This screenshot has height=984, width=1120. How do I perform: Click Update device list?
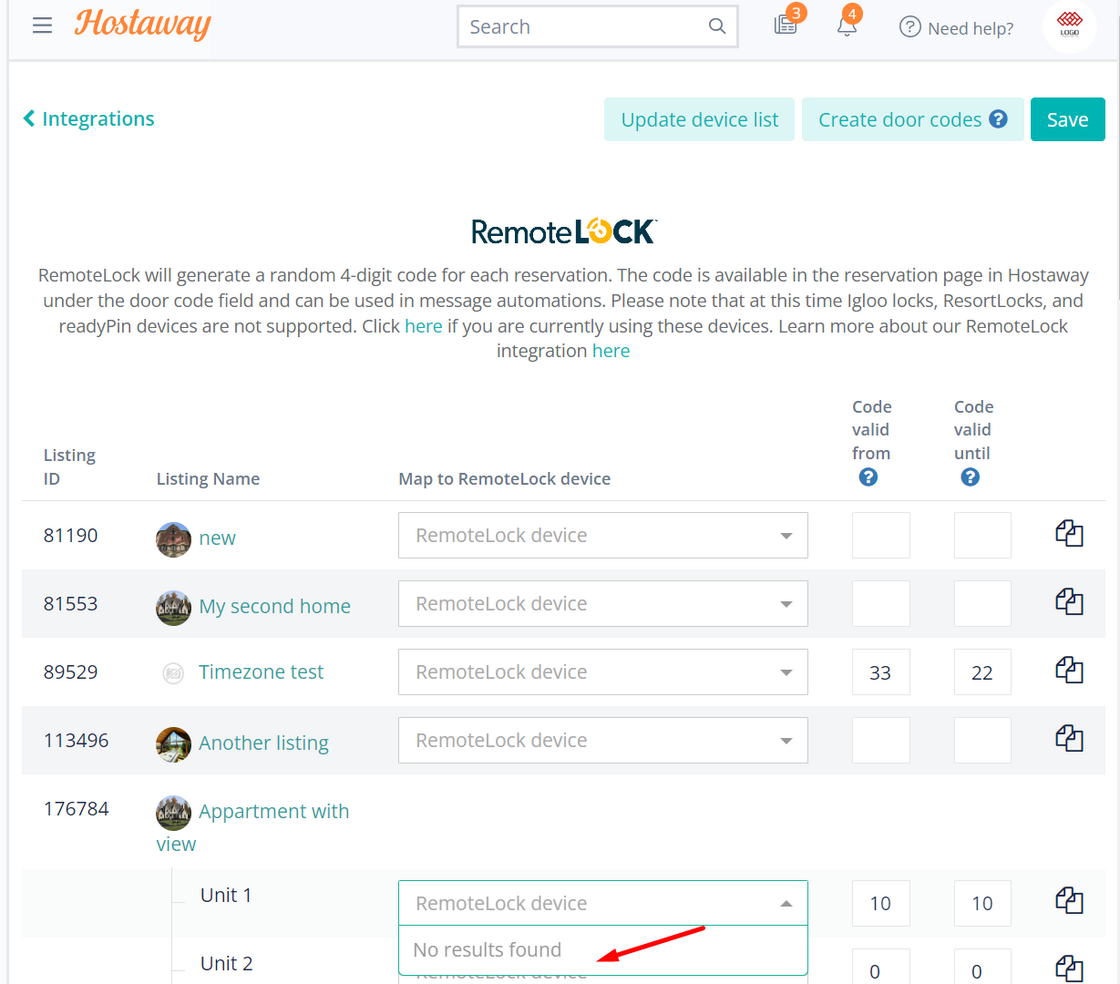click(x=698, y=118)
